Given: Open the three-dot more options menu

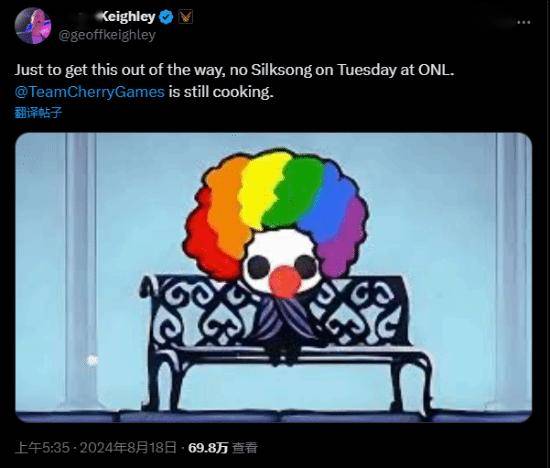Looking at the screenshot, I should tap(524, 22).
